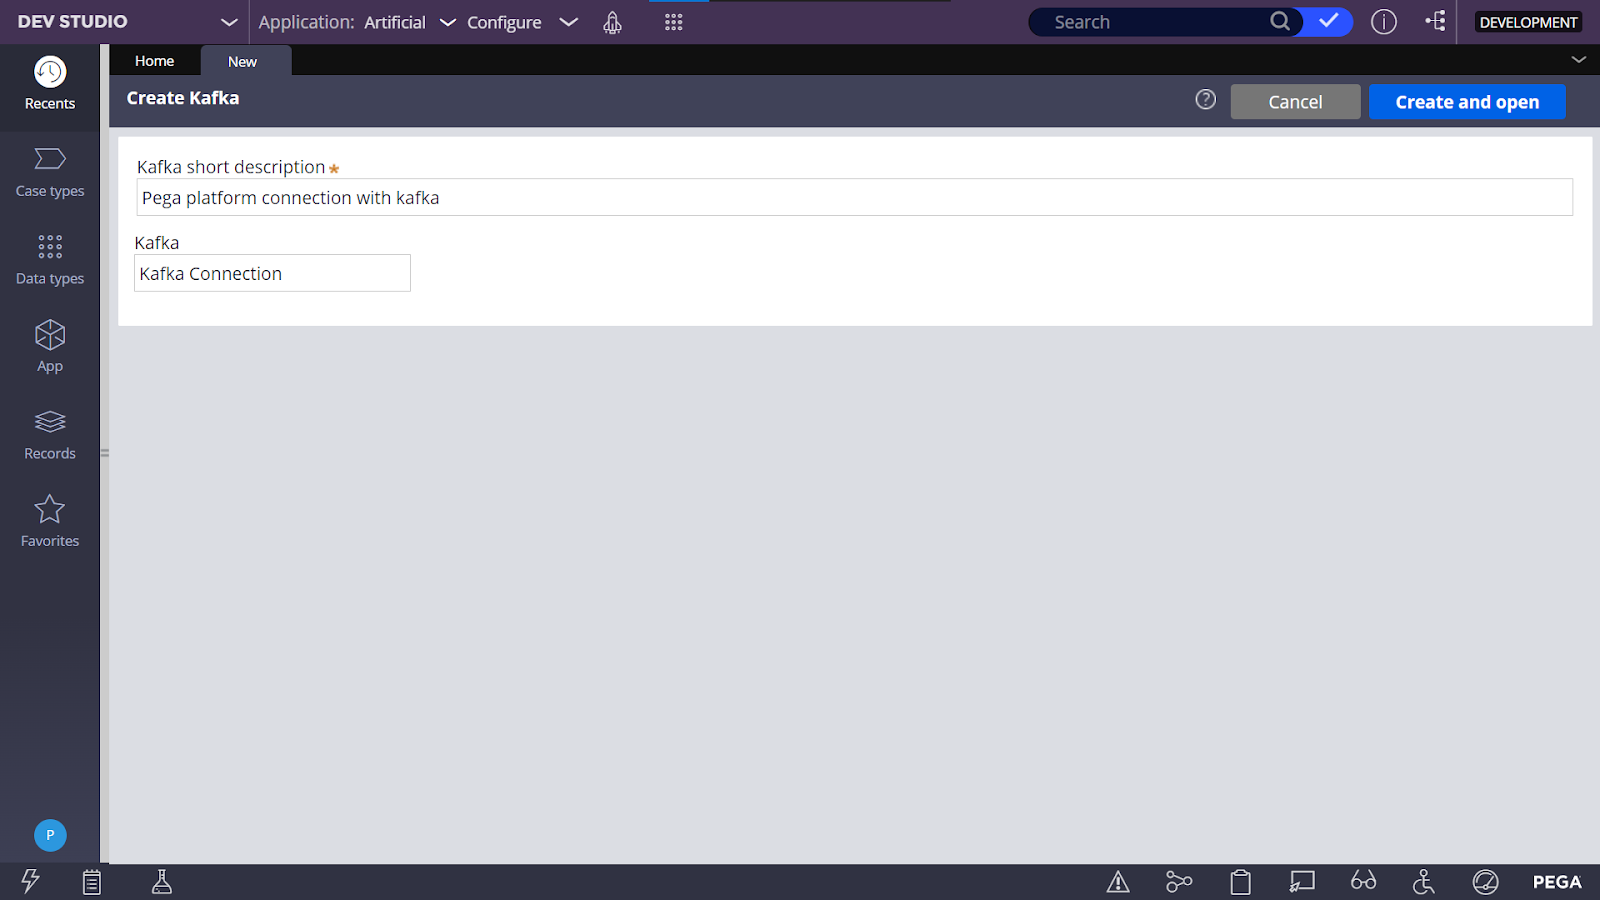Click the help question mark icon

(x=1206, y=99)
